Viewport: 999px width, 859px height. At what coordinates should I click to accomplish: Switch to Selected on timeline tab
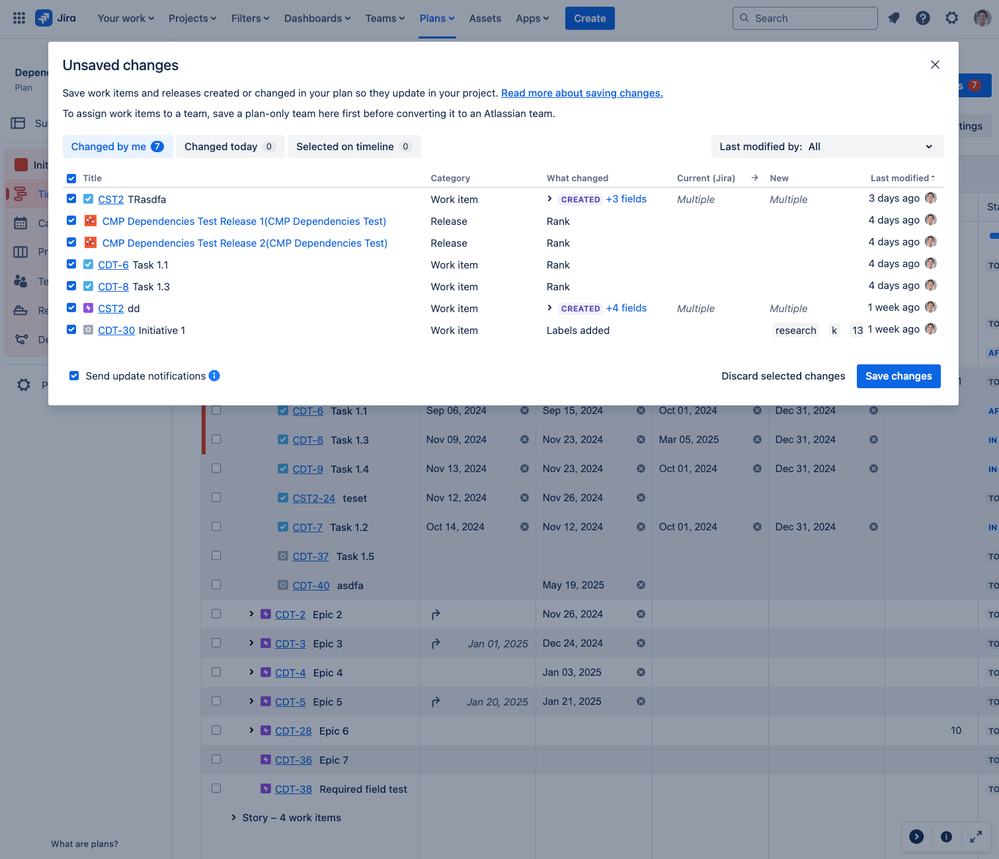click(x=354, y=147)
